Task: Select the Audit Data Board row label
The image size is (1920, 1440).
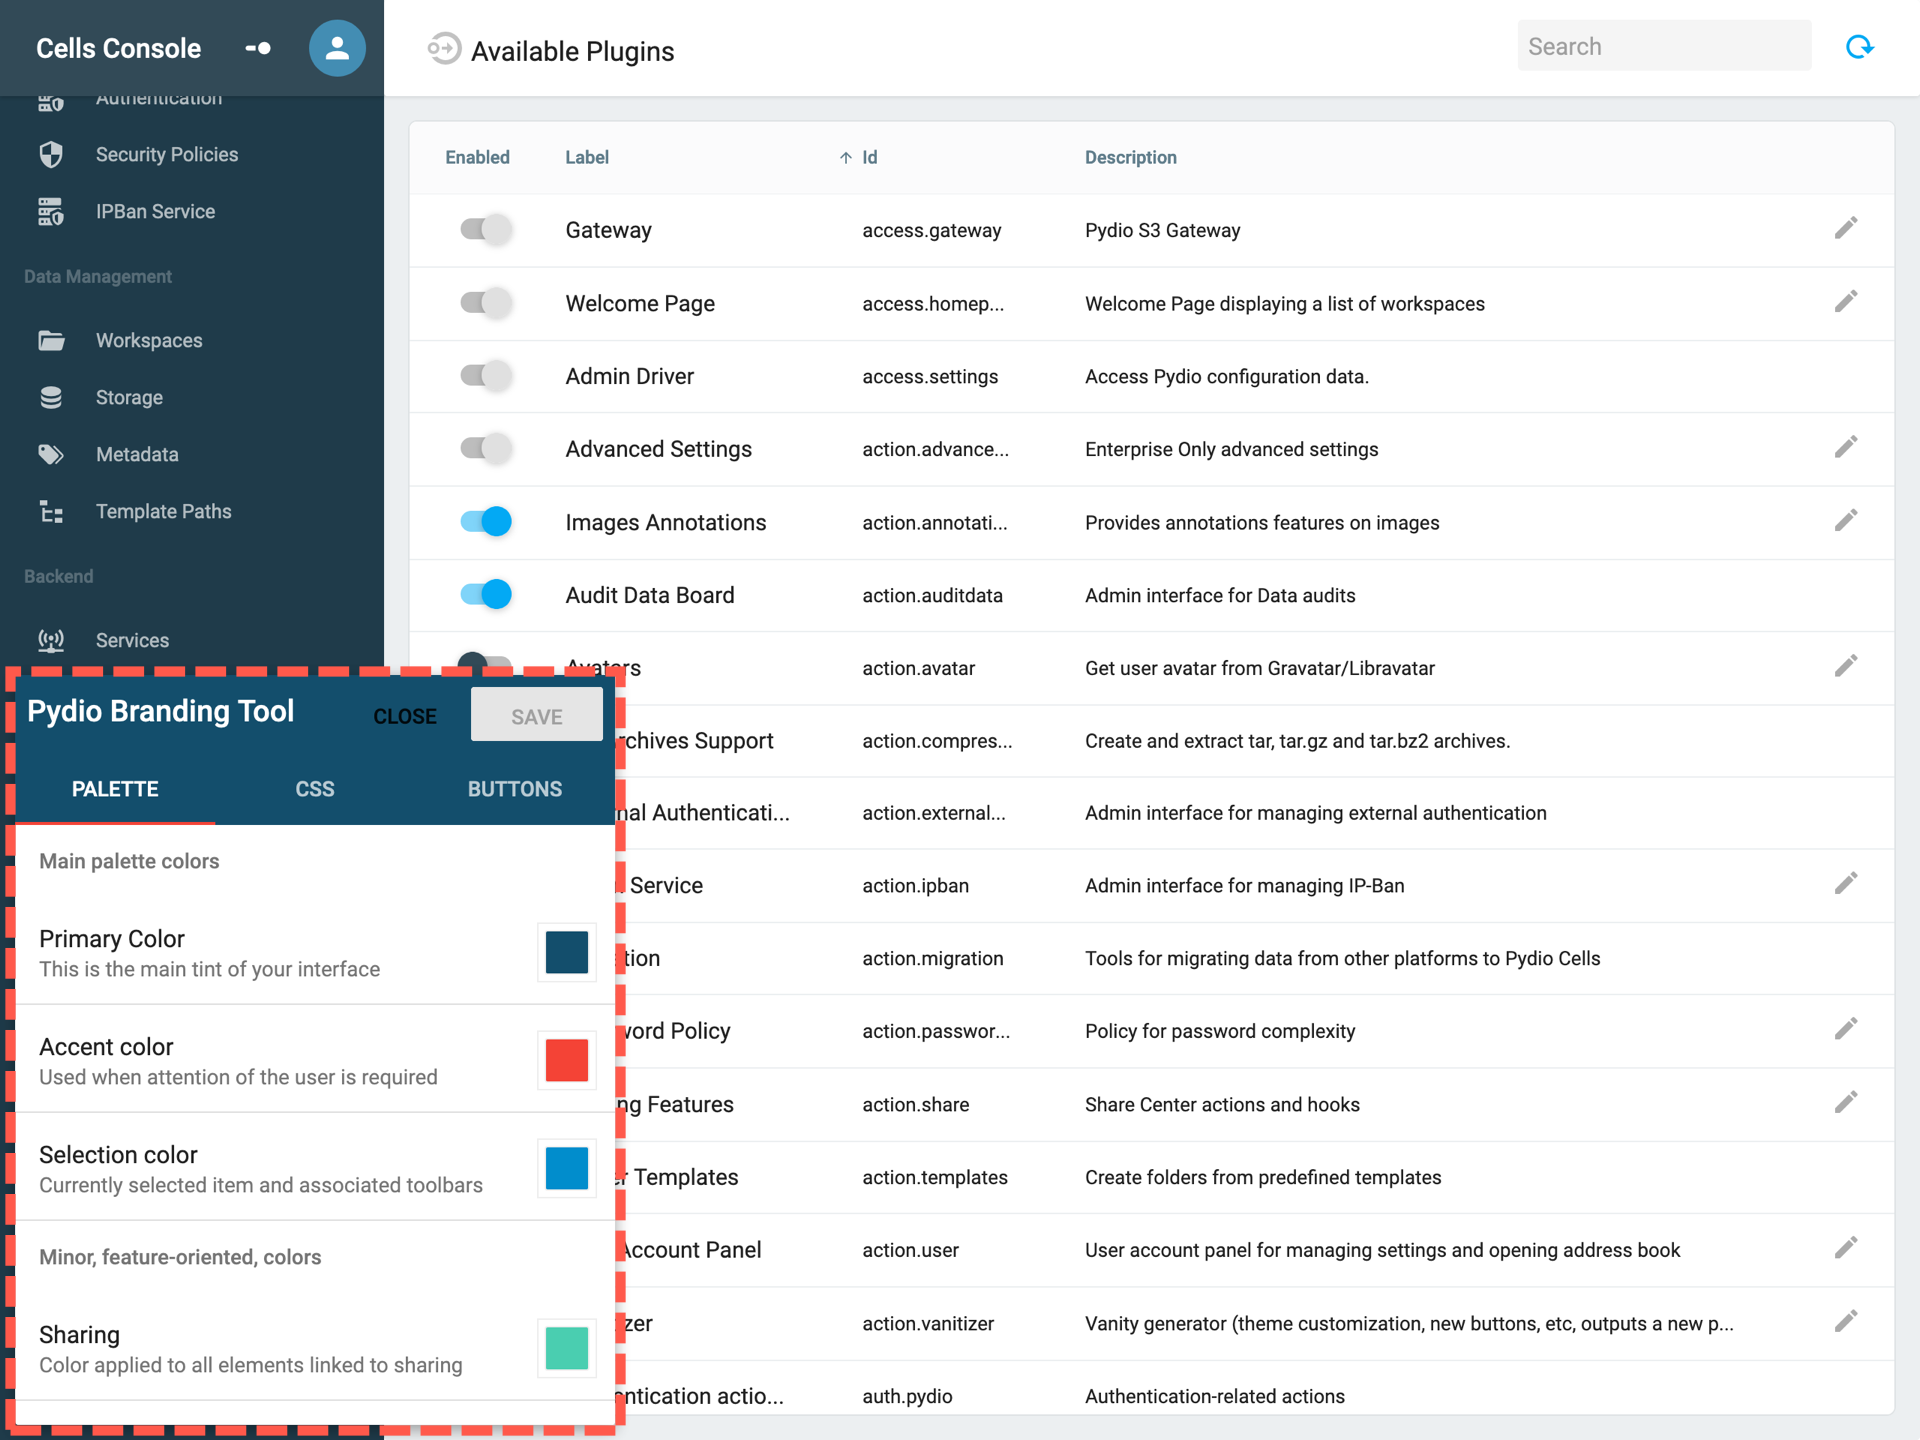Action: tap(650, 595)
